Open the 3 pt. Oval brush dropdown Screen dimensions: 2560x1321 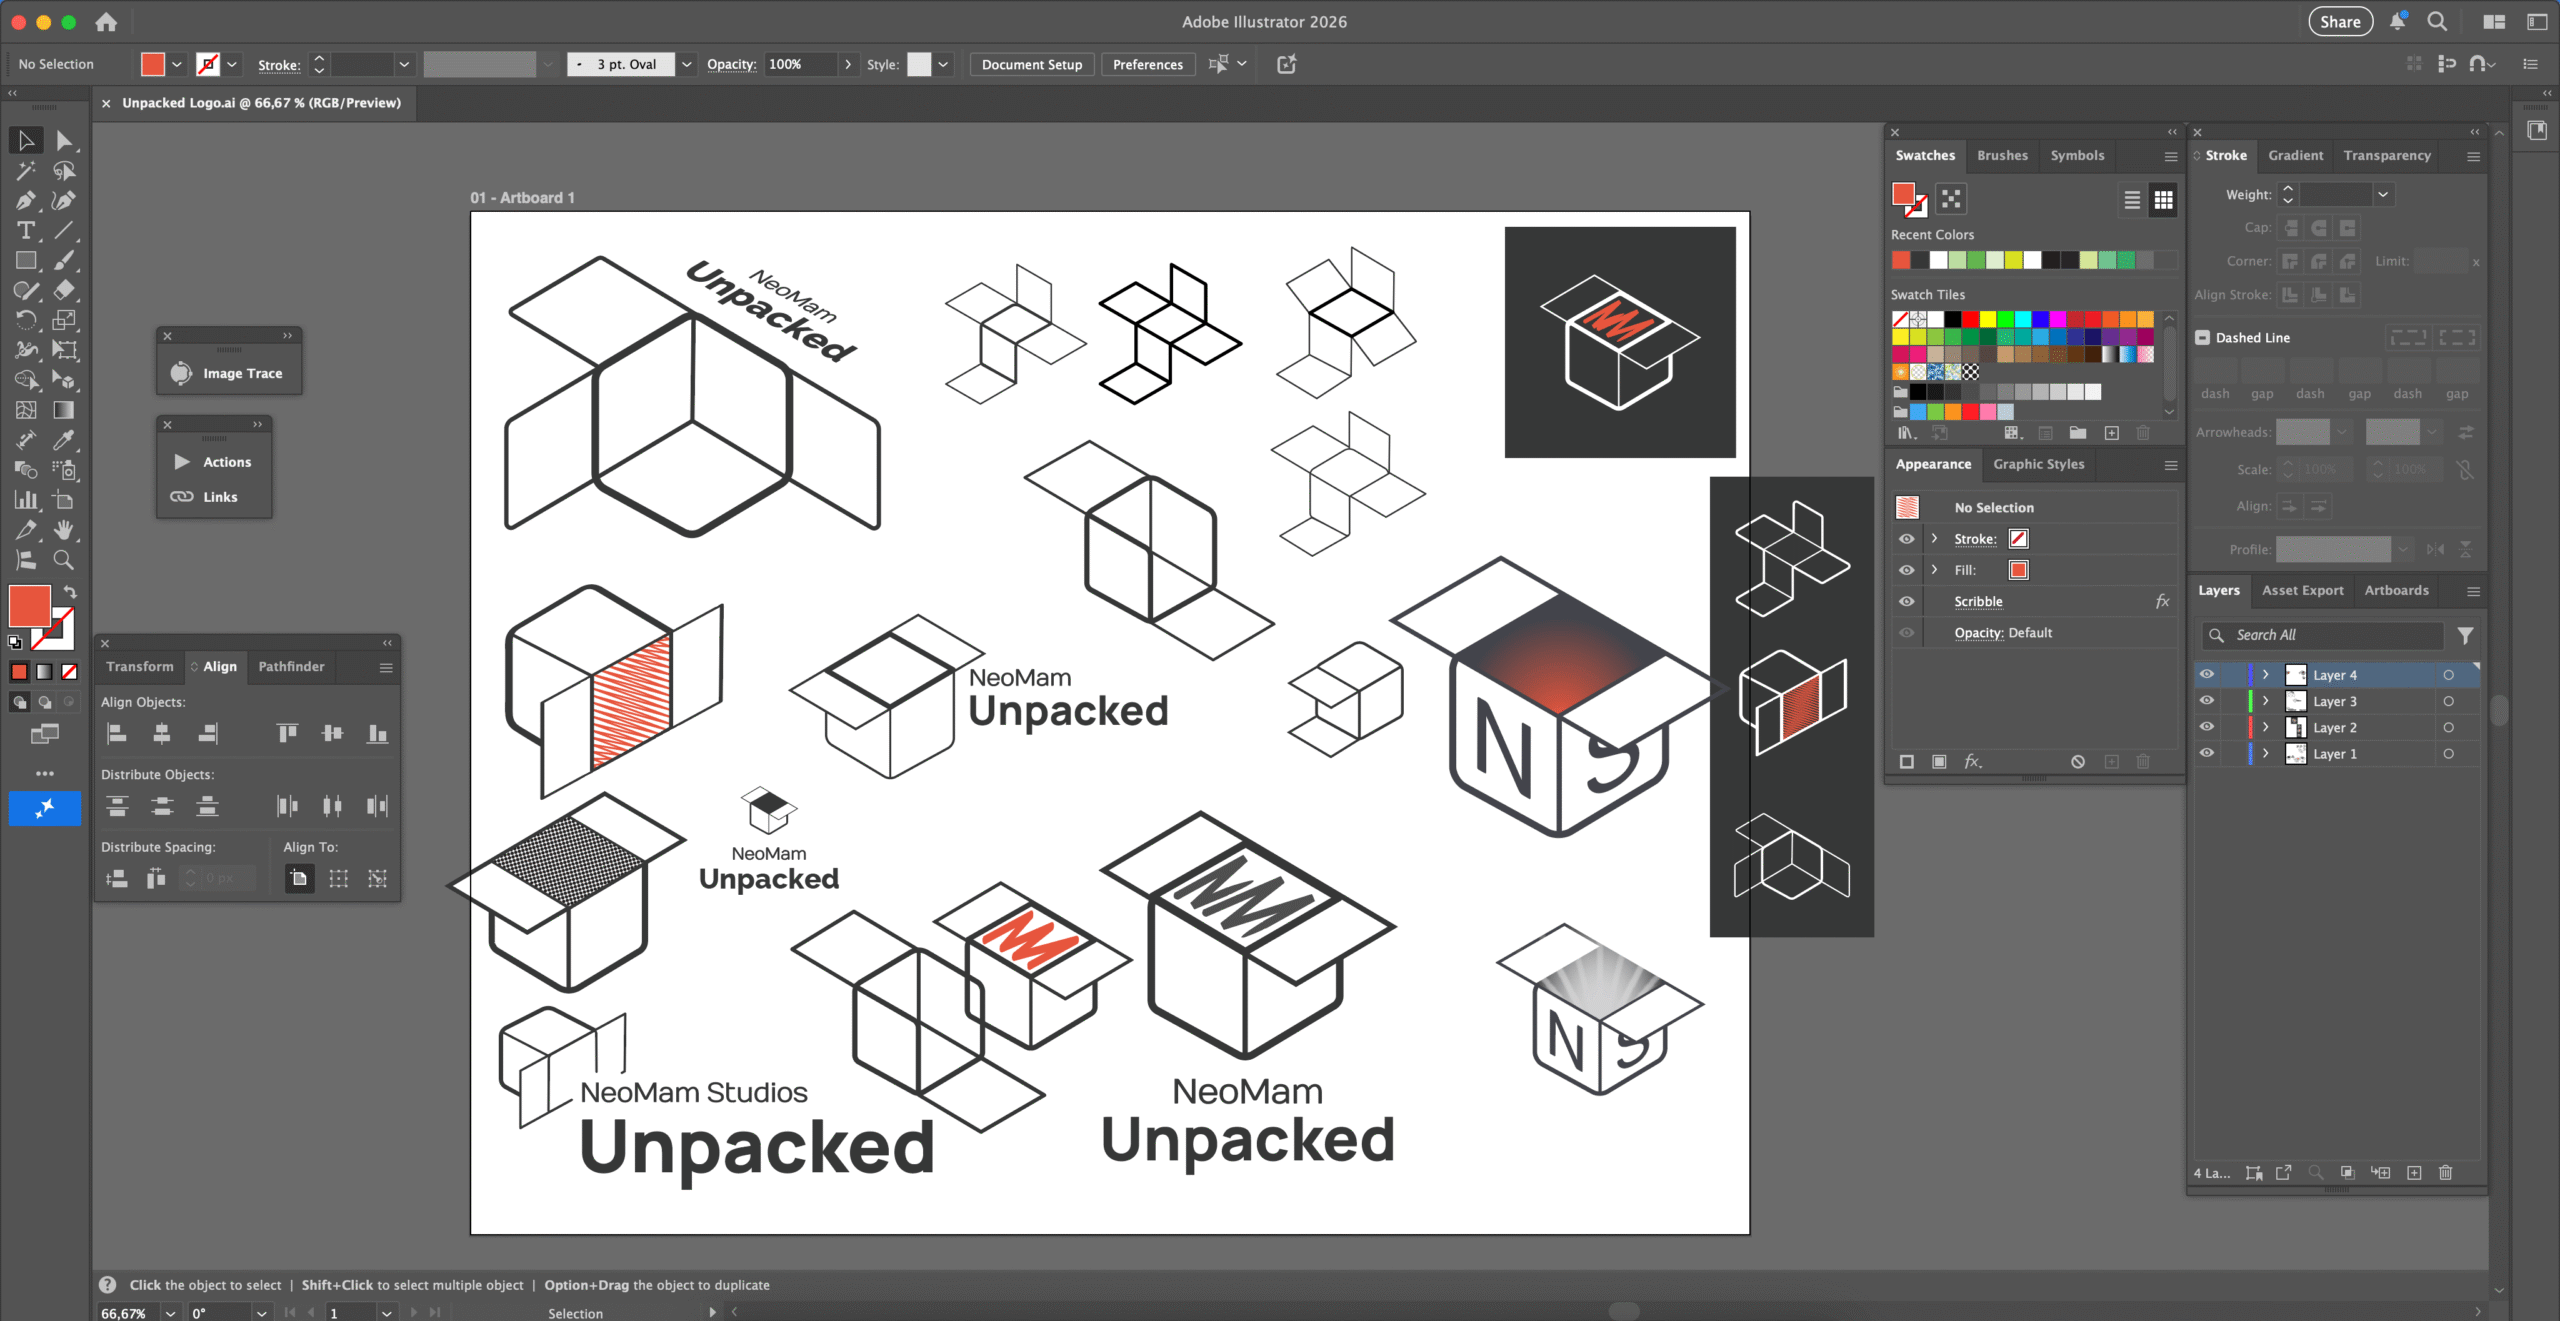pos(687,64)
